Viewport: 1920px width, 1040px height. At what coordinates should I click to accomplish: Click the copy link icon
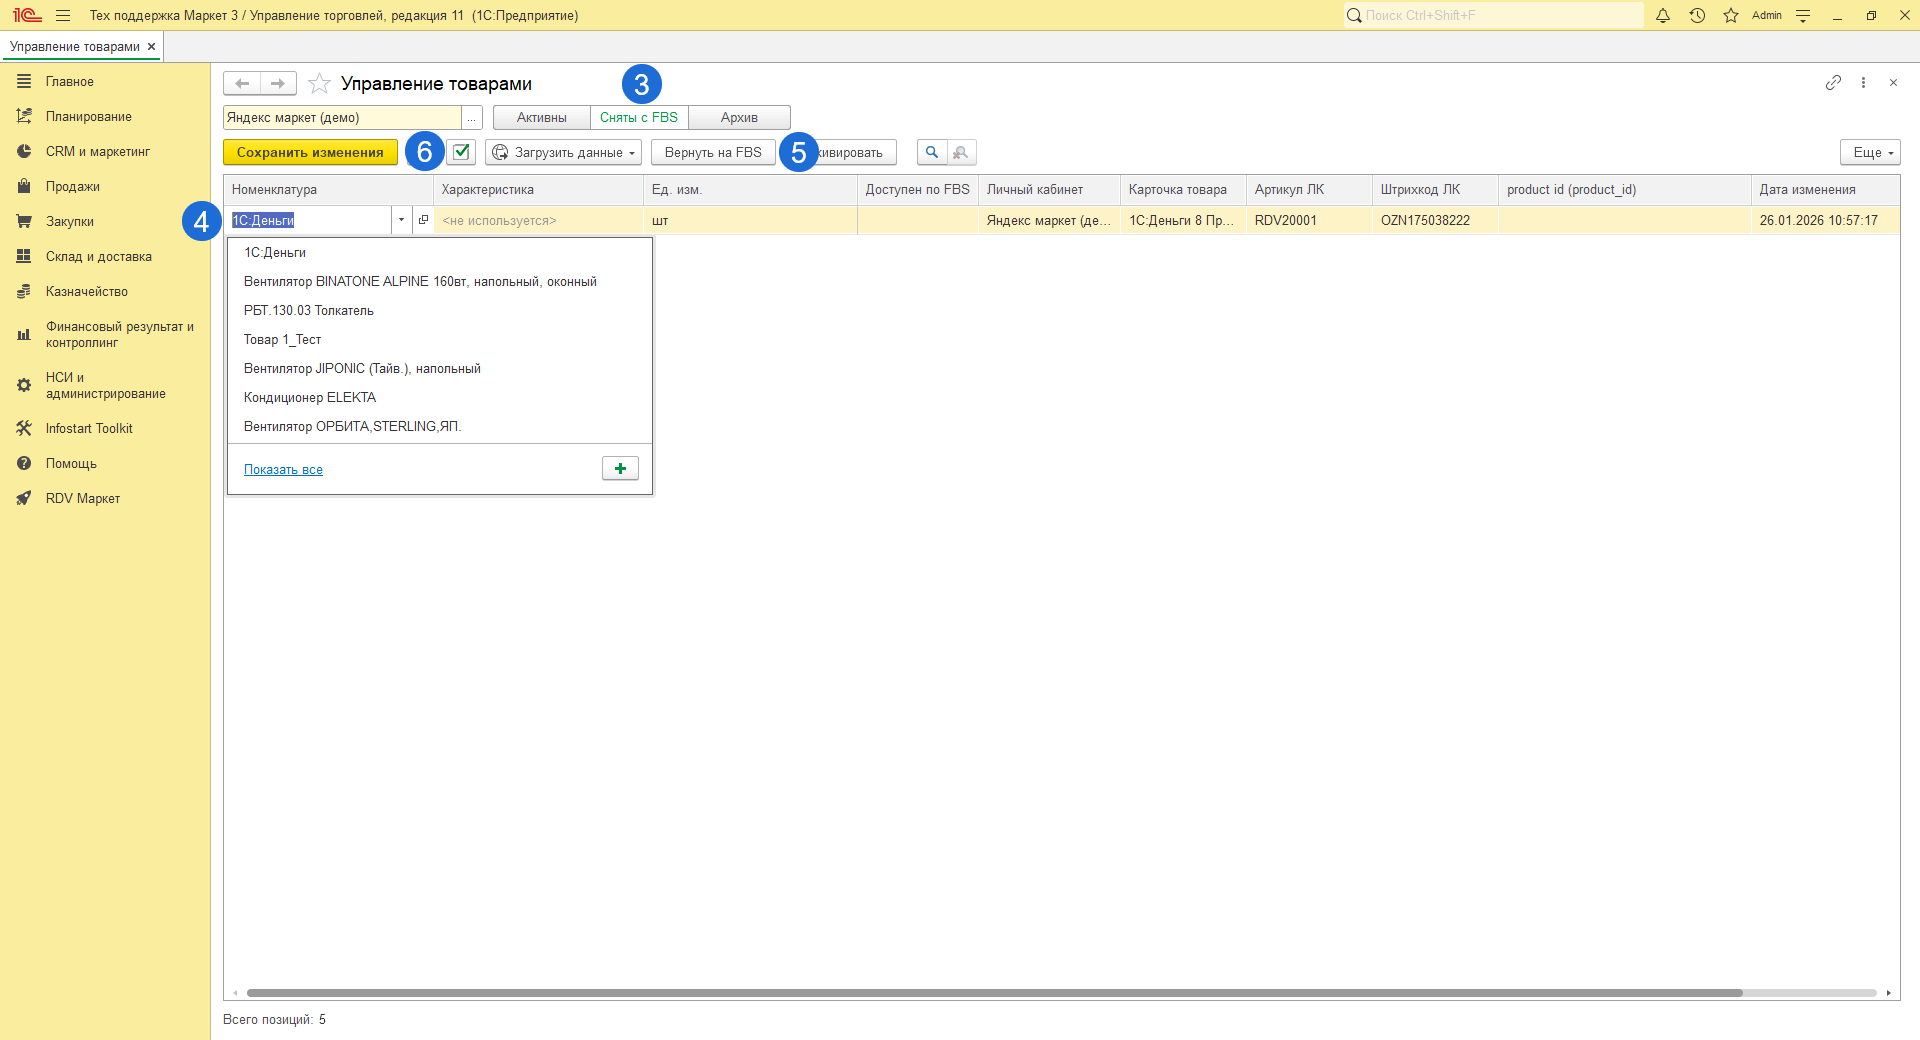click(x=1833, y=83)
